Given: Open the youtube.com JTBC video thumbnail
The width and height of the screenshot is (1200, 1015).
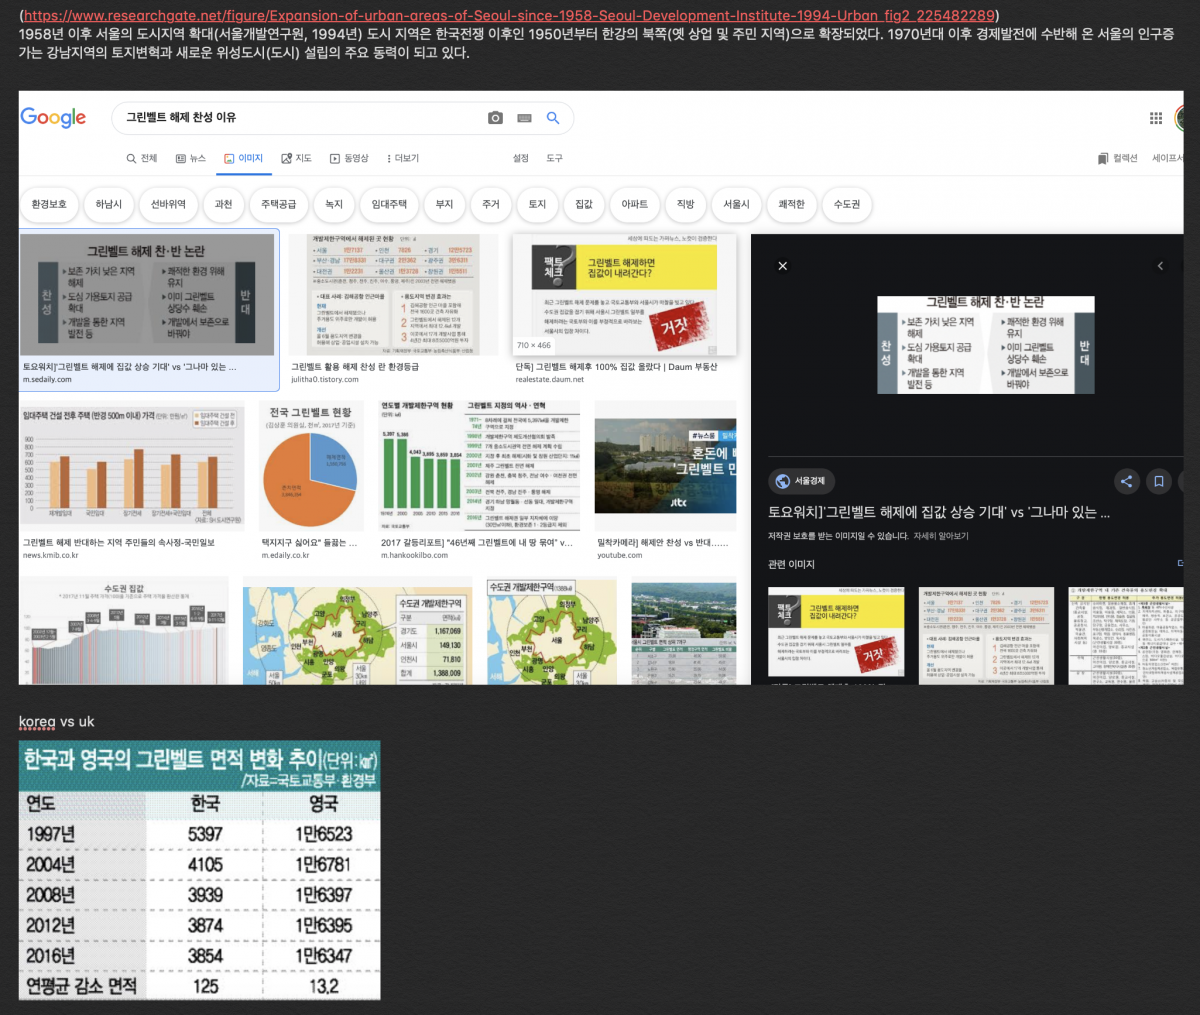Looking at the screenshot, I should click(x=665, y=466).
